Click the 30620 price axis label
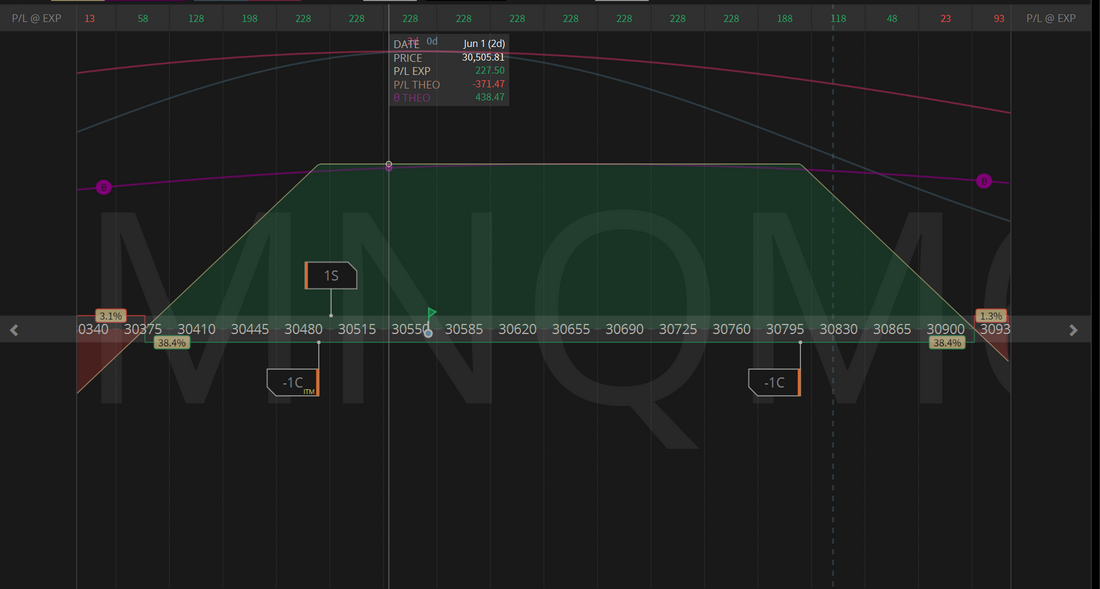This screenshot has width=1100, height=589. (x=517, y=330)
